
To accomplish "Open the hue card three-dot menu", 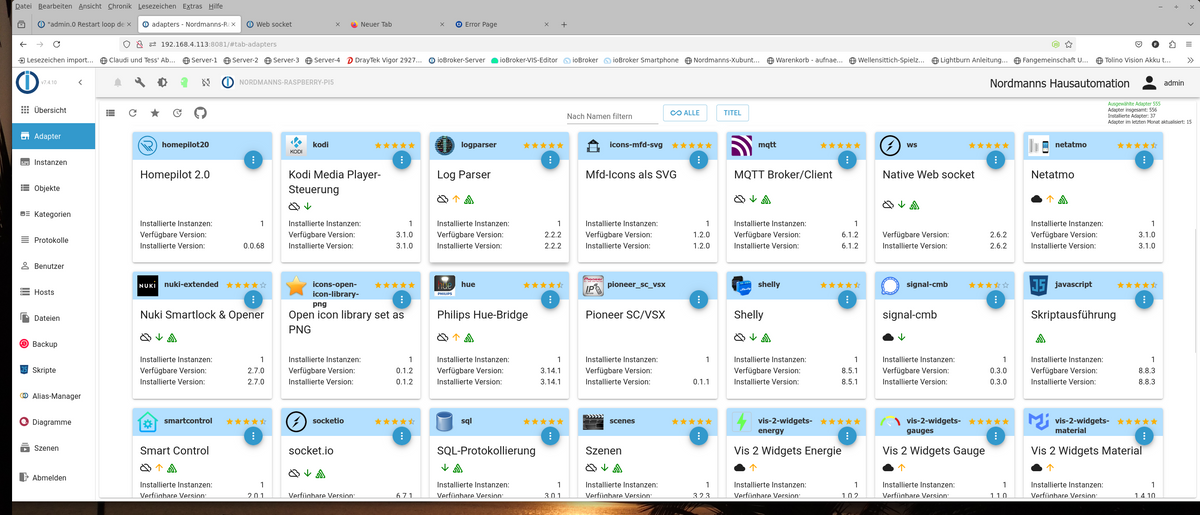I will coord(549,298).
